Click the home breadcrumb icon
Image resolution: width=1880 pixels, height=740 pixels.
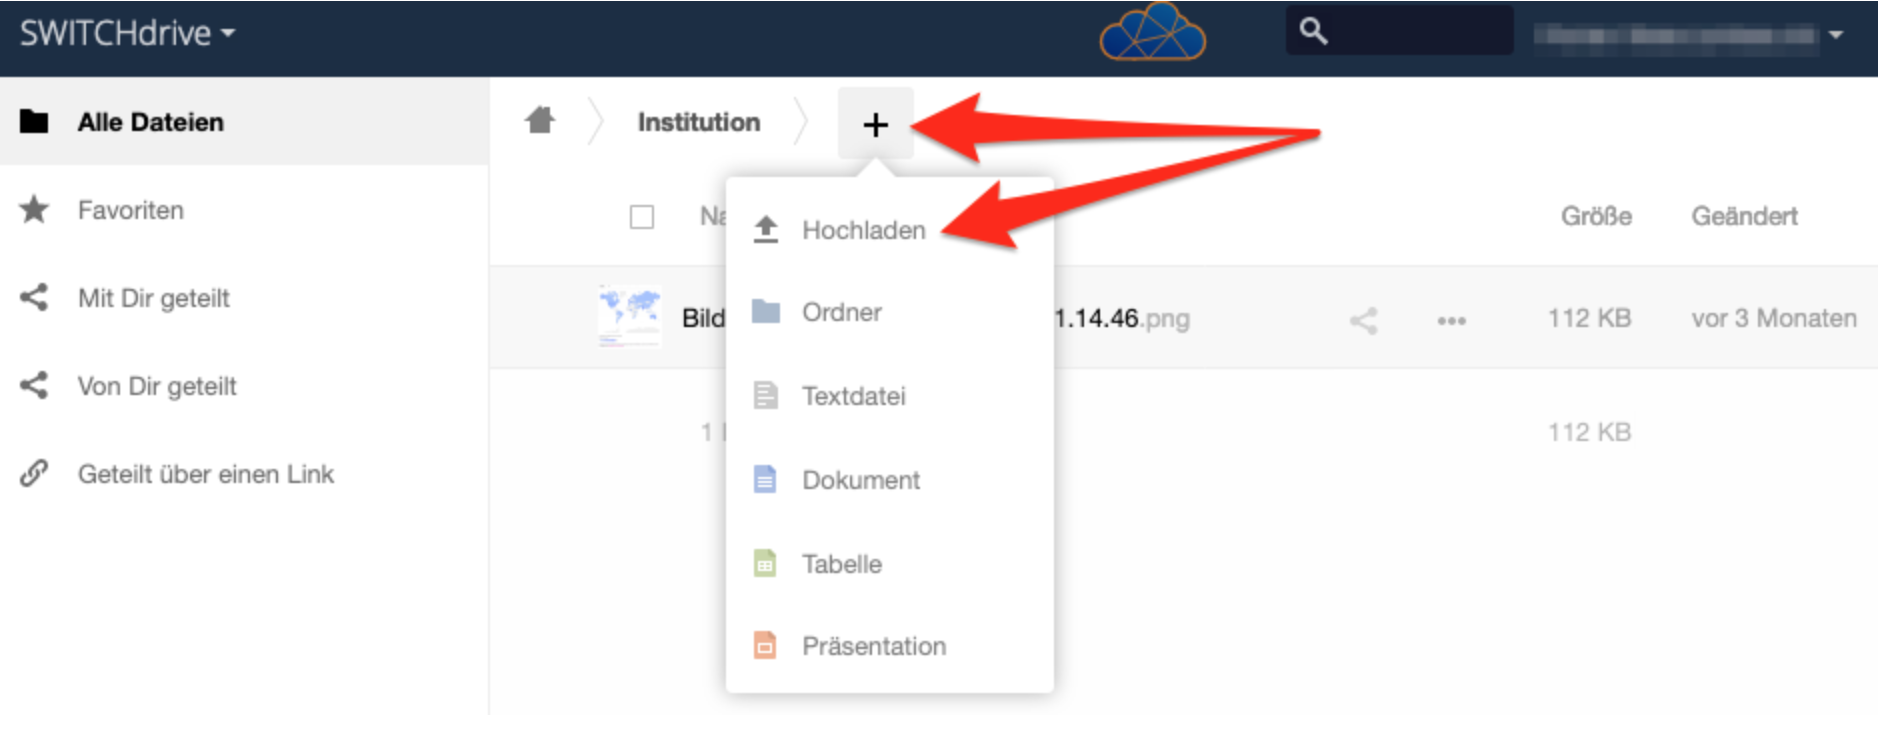540,121
